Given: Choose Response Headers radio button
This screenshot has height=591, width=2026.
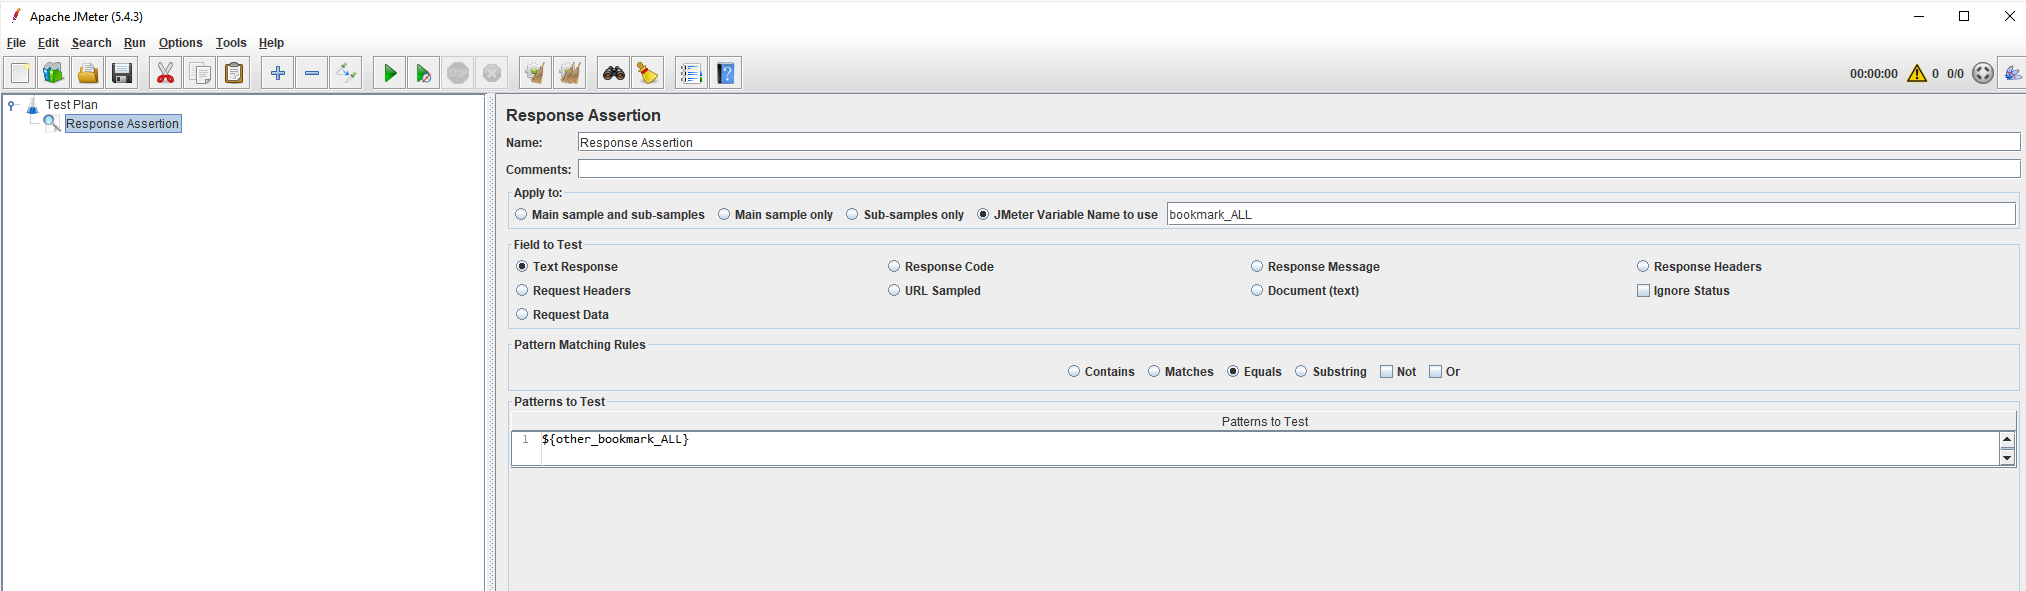Looking at the screenshot, I should (1699, 267).
